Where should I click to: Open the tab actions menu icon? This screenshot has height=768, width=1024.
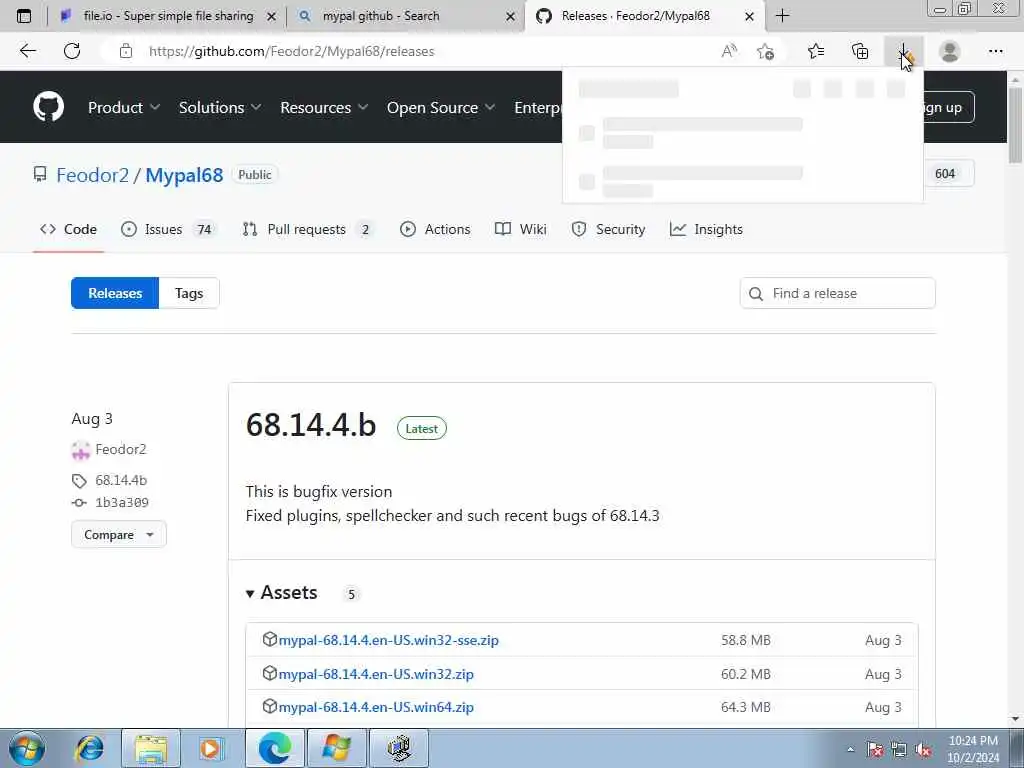pos(24,16)
